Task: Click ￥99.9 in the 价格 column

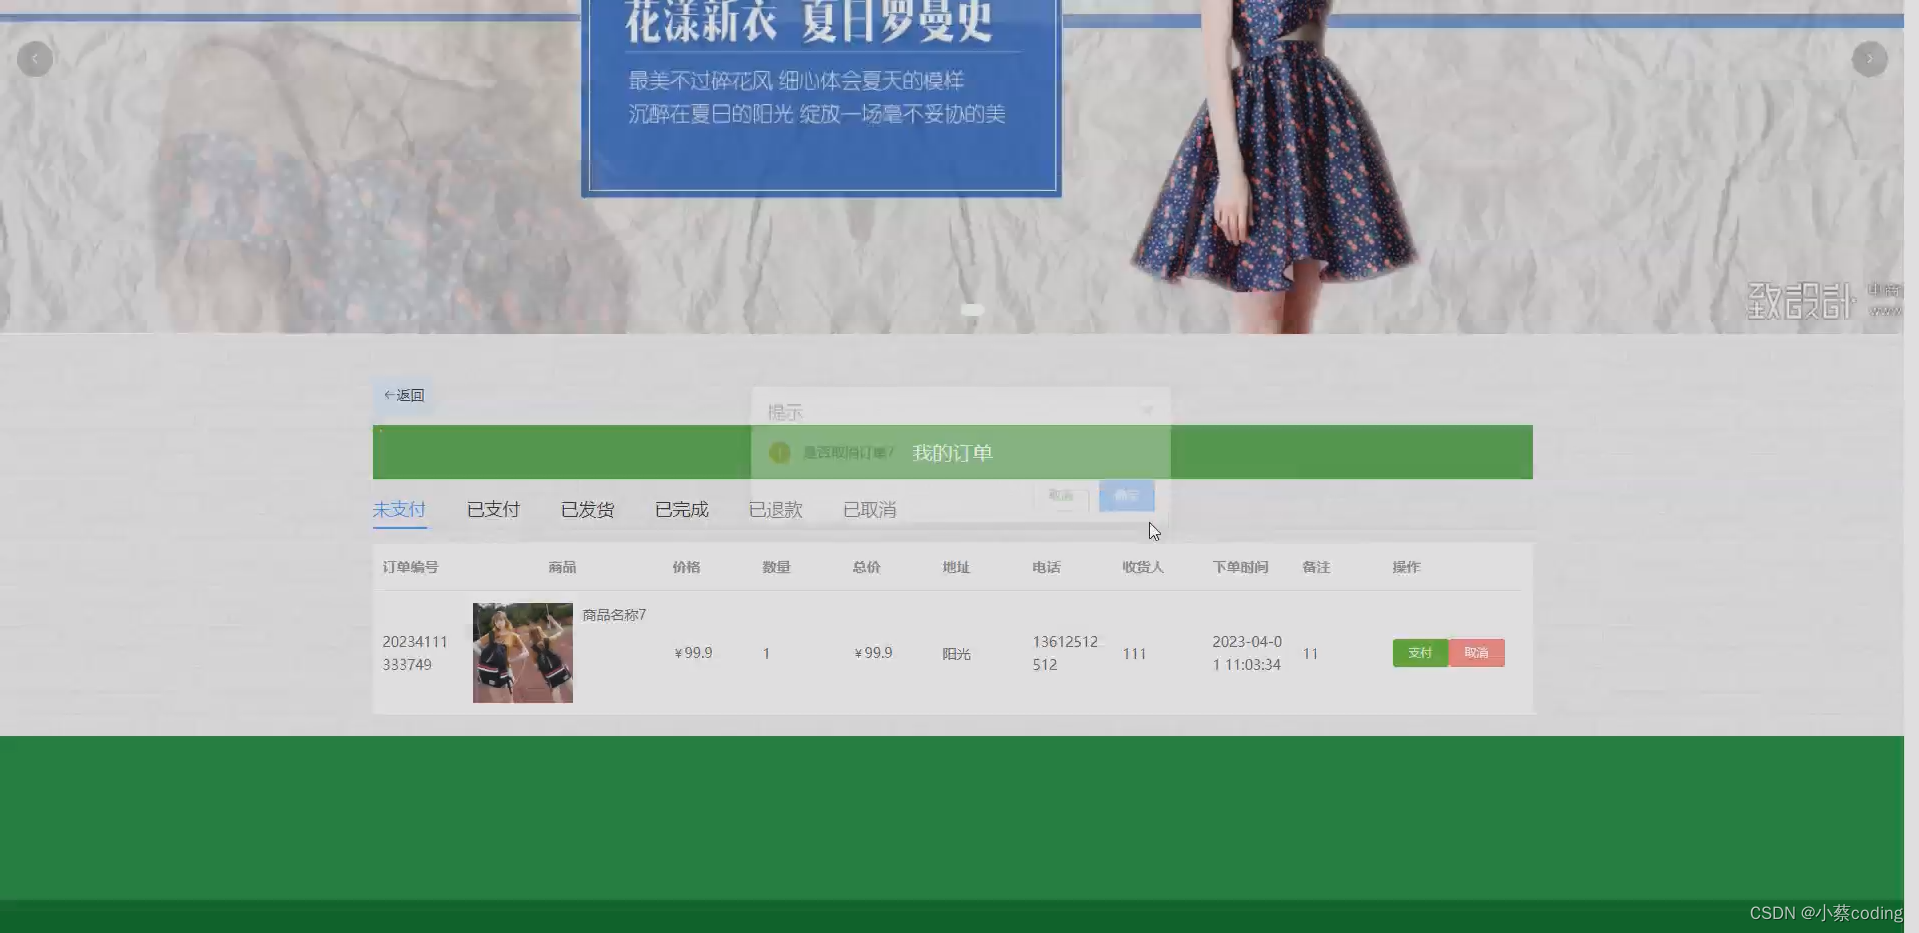Action: click(693, 653)
